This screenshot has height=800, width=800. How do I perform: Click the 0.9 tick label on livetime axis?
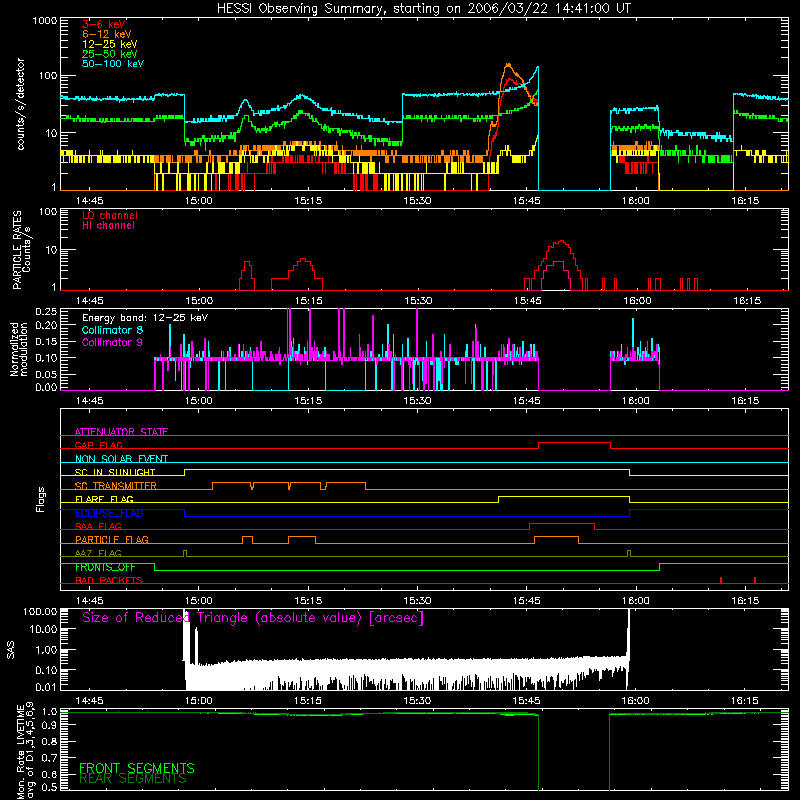pos(49,726)
